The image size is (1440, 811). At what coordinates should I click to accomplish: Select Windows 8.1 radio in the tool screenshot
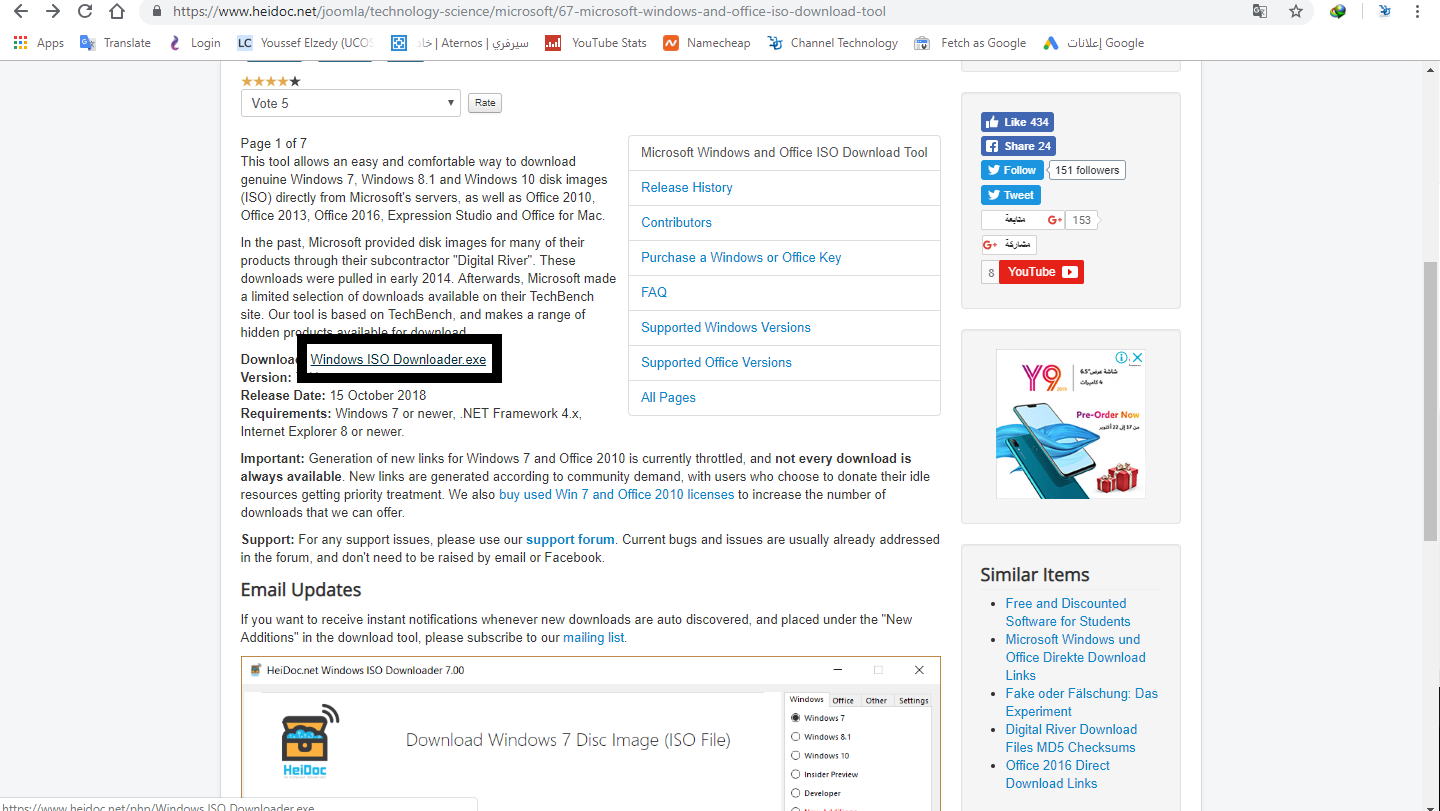[x=796, y=737]
